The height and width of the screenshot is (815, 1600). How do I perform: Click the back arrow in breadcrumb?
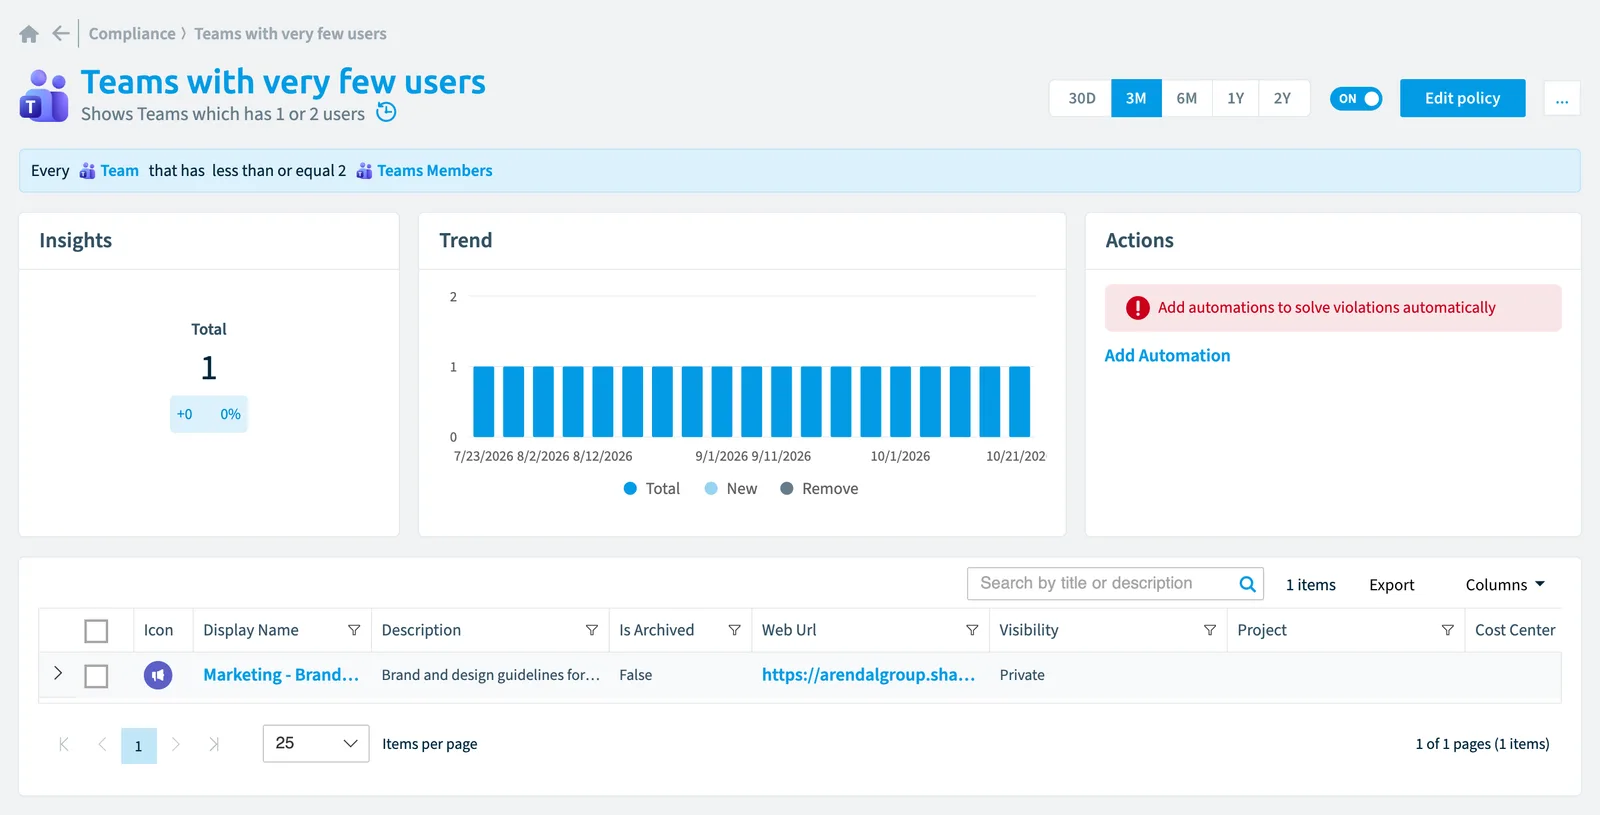pos(61,34)
